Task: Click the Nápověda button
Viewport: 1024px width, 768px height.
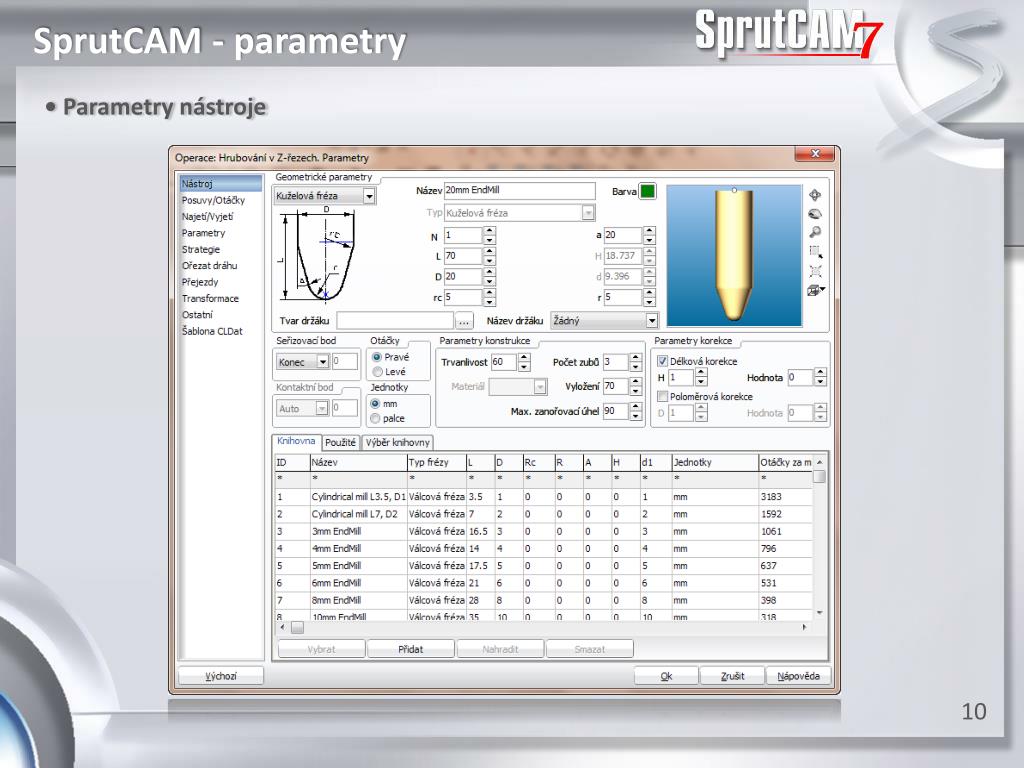Action: pos(798,676)
